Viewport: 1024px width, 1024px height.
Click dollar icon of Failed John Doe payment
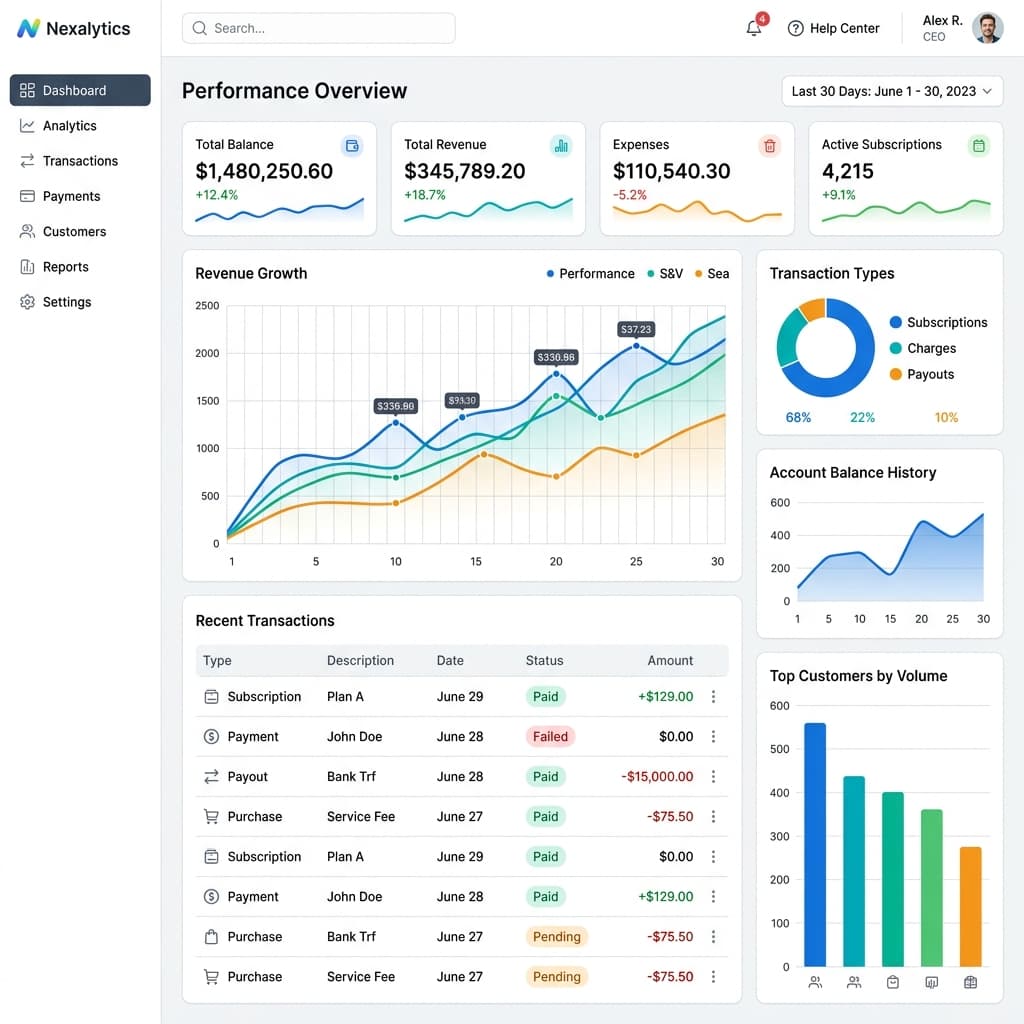(x=211, y=736)
